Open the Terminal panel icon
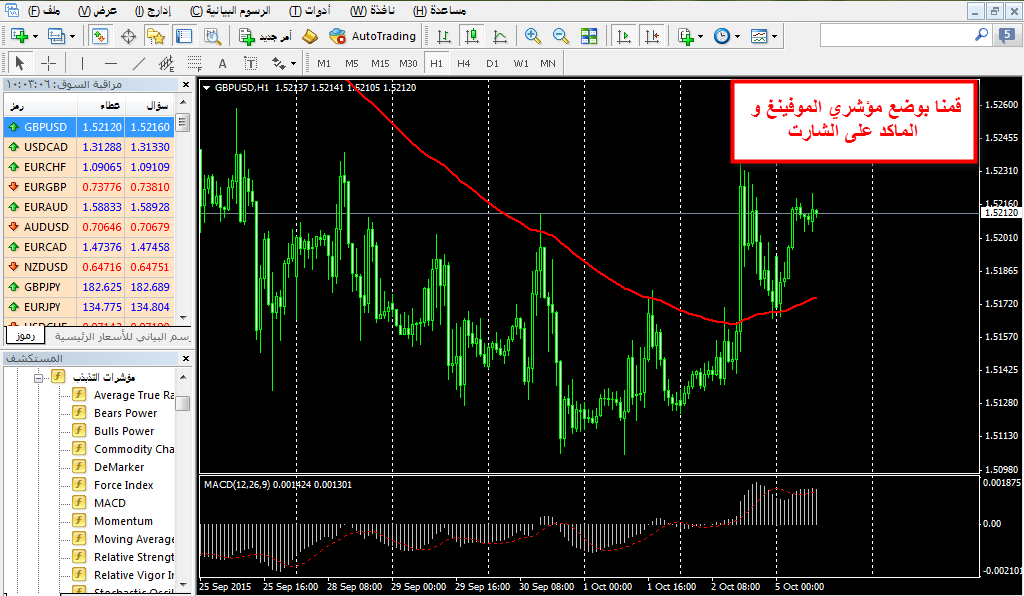Screen dimensions: 1024x596 coord(184,37)
